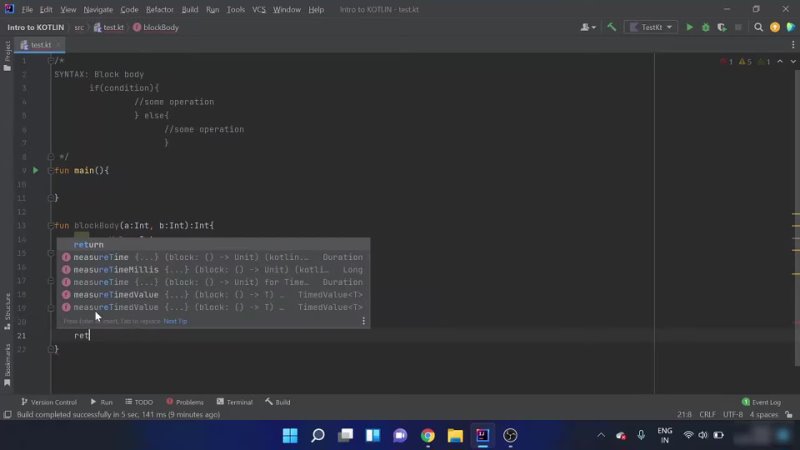Open the user account dropdown in toolbar
800x450 pixels.
point(588,28)
